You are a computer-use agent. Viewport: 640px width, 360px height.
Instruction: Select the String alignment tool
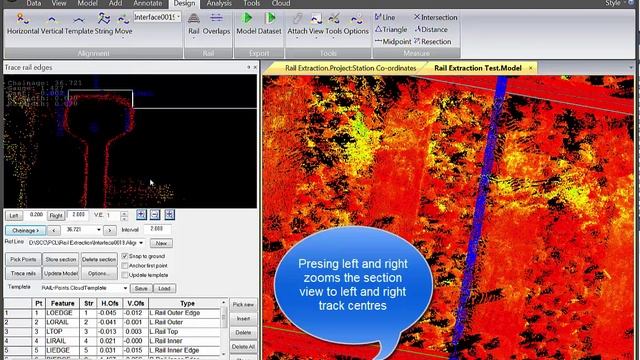click(104, 24)
